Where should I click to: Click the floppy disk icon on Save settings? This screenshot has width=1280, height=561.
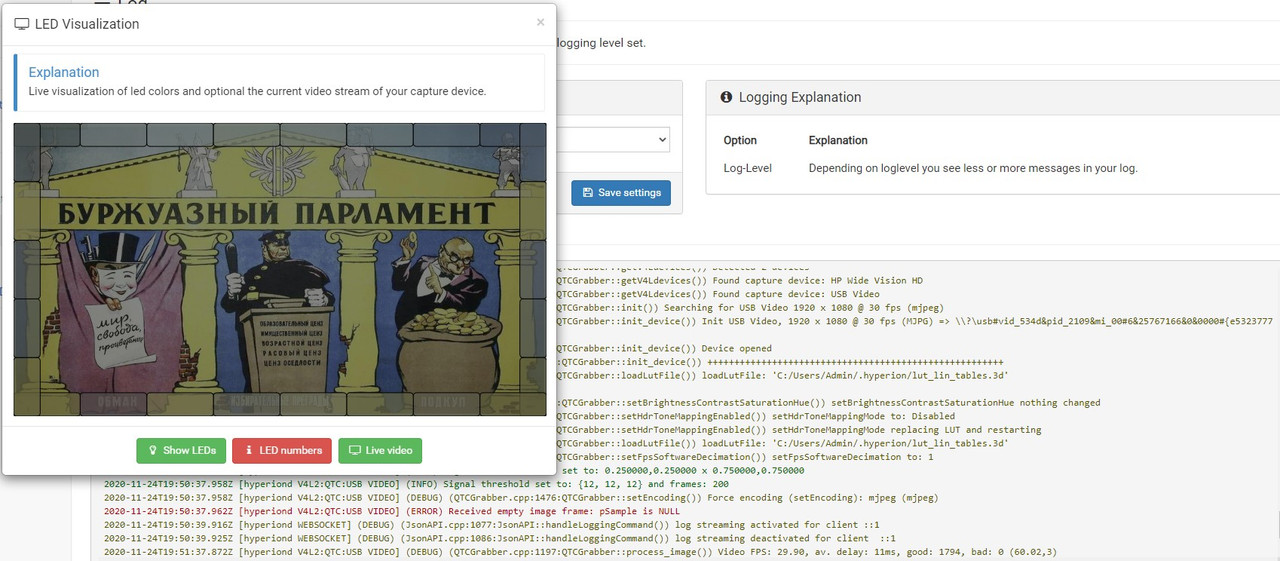point(587,193)
